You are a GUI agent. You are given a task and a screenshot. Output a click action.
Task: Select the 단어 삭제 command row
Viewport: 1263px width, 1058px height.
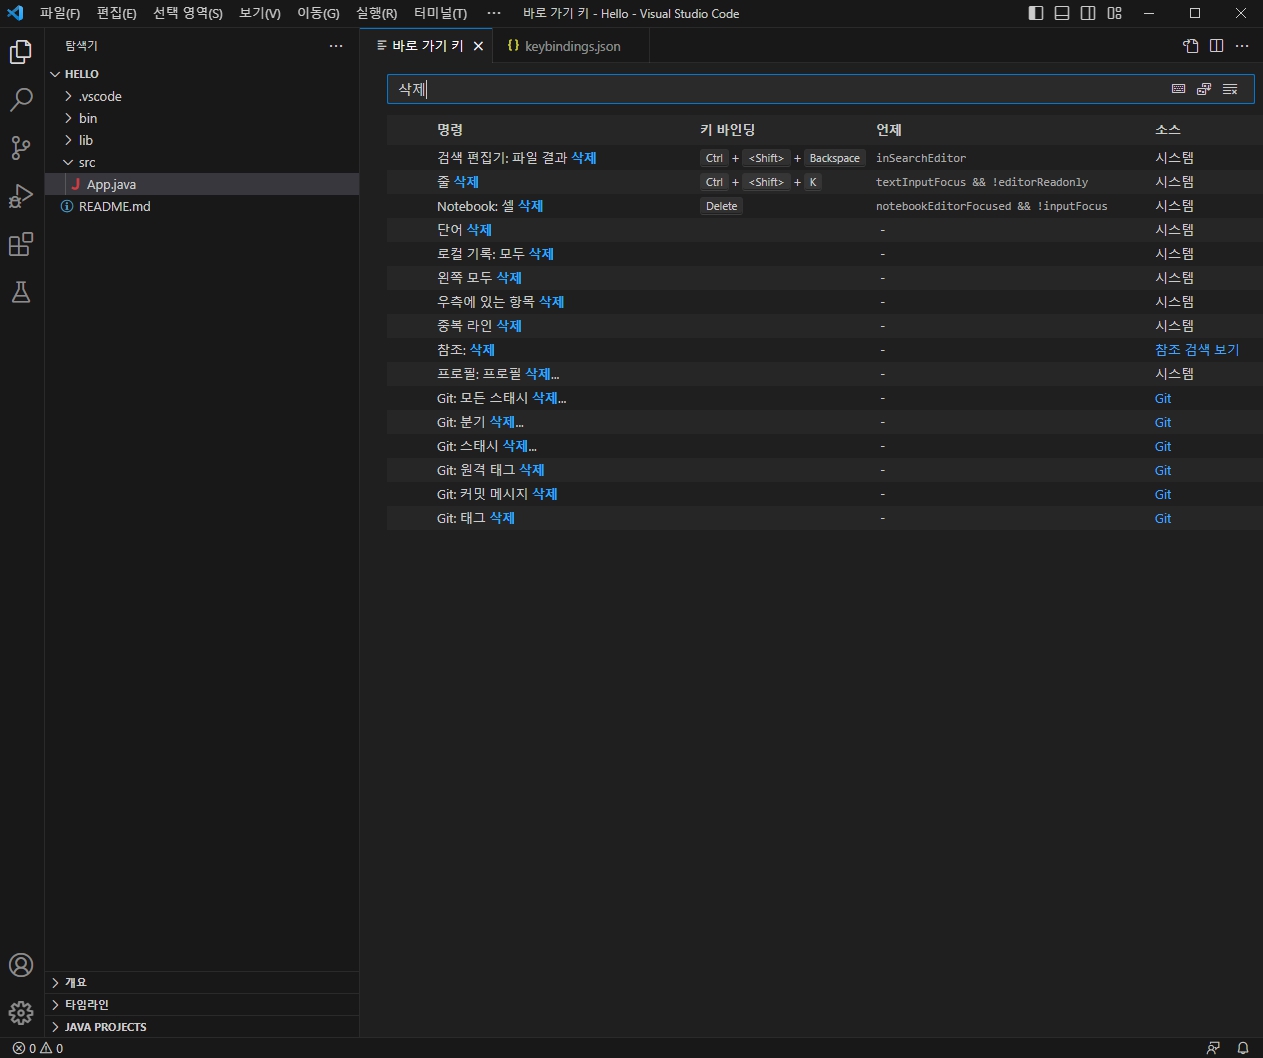[824, 230]
